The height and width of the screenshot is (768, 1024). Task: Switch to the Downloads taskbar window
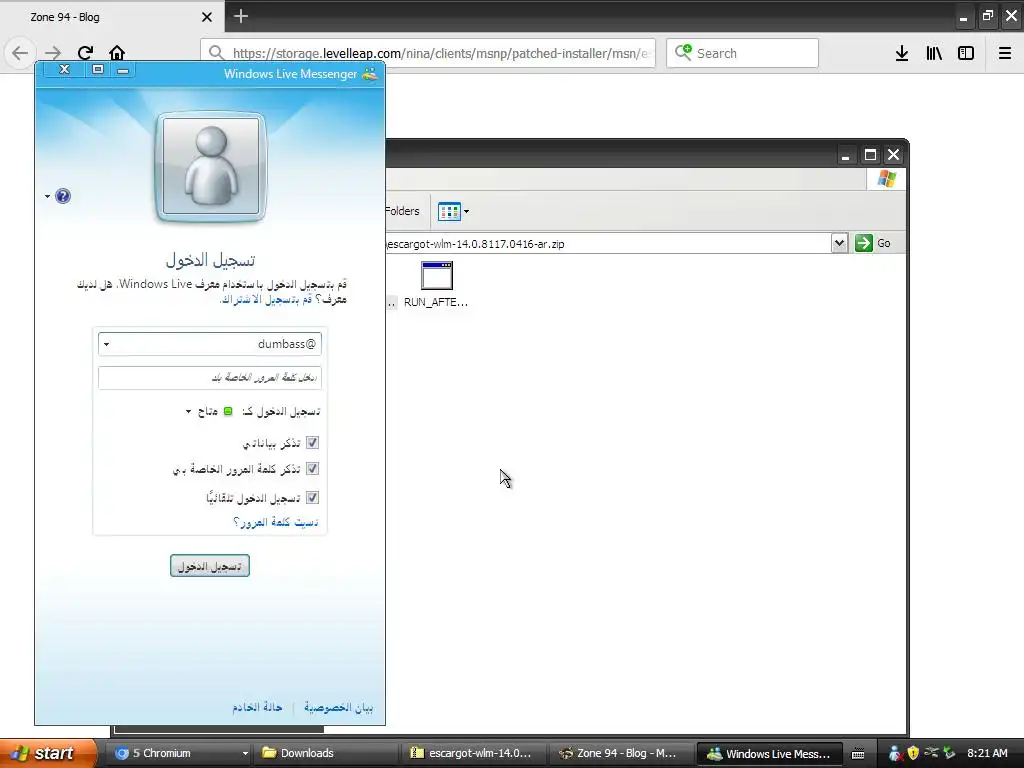coord(327,753)
